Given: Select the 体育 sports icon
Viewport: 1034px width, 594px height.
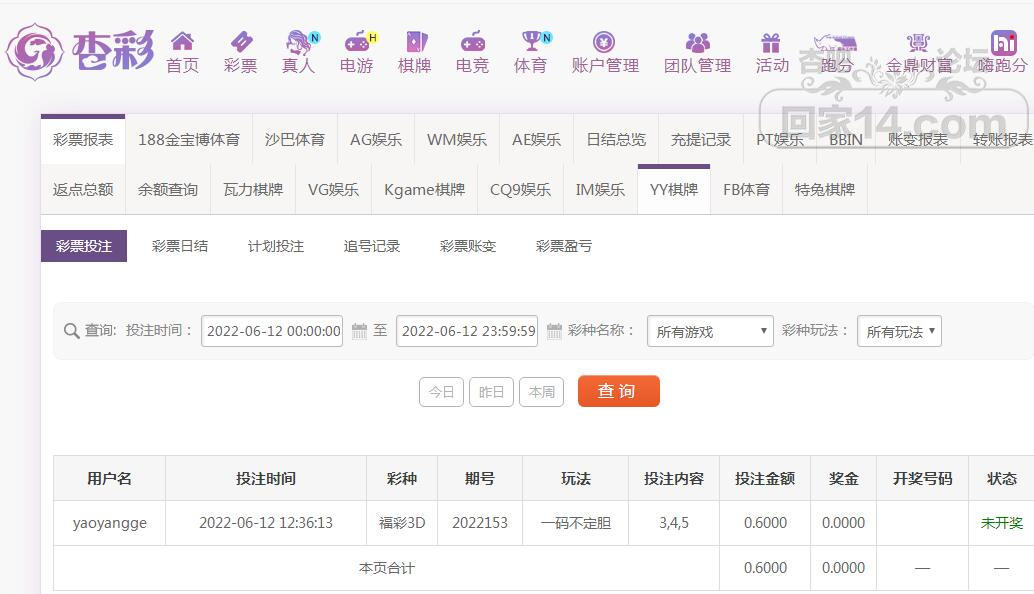Looking at the screenshot, I should click(530, 52).
